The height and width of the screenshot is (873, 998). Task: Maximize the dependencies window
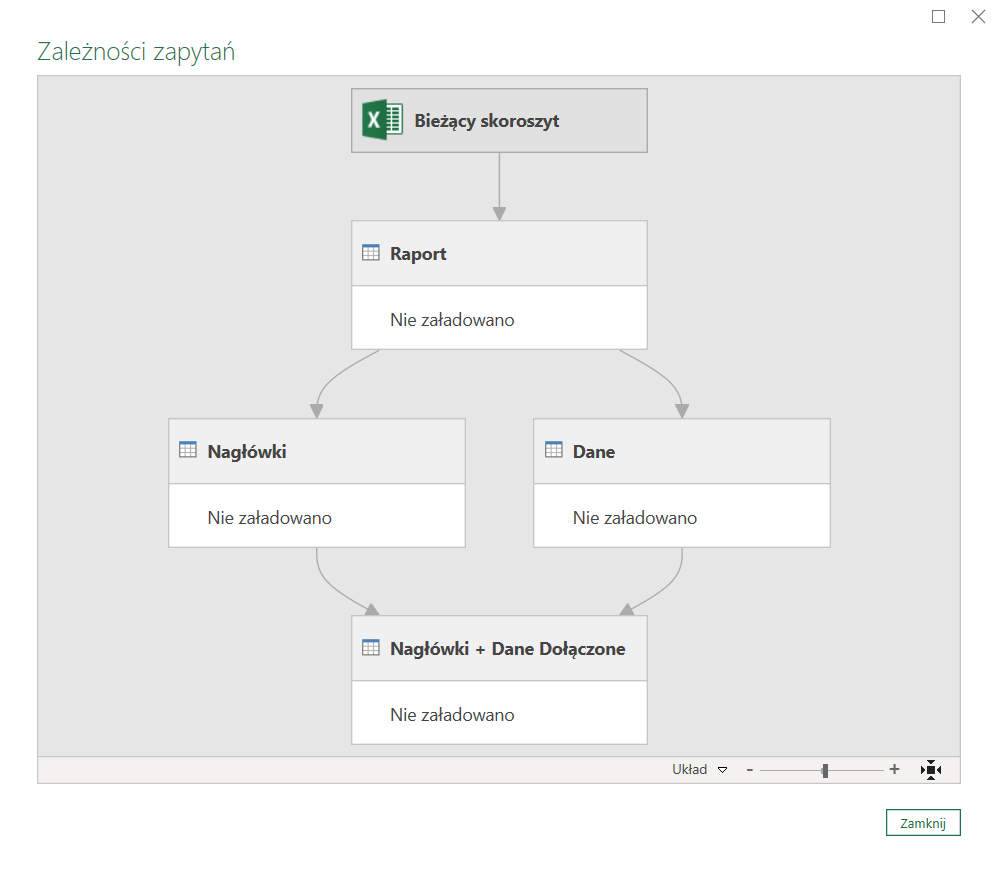pyautogui.click(x=938, y=16)
